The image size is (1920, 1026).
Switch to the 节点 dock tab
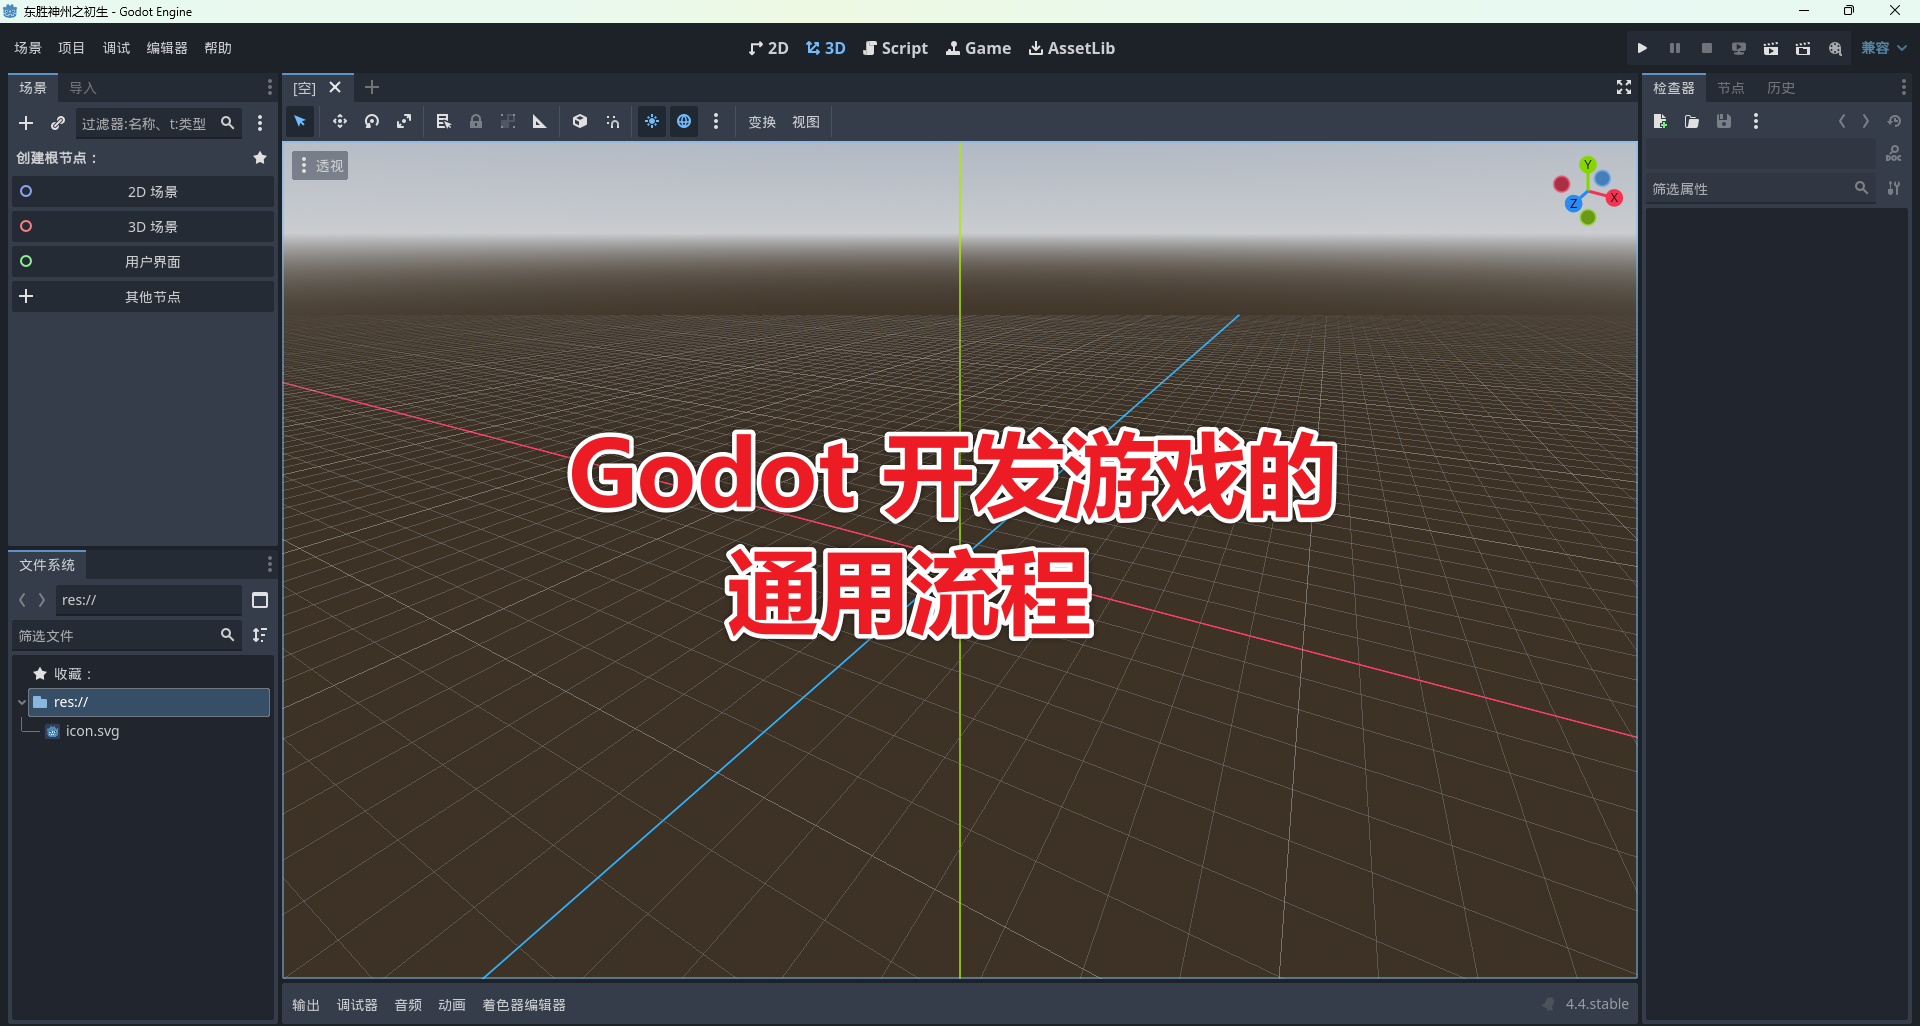coord(1731,88)
